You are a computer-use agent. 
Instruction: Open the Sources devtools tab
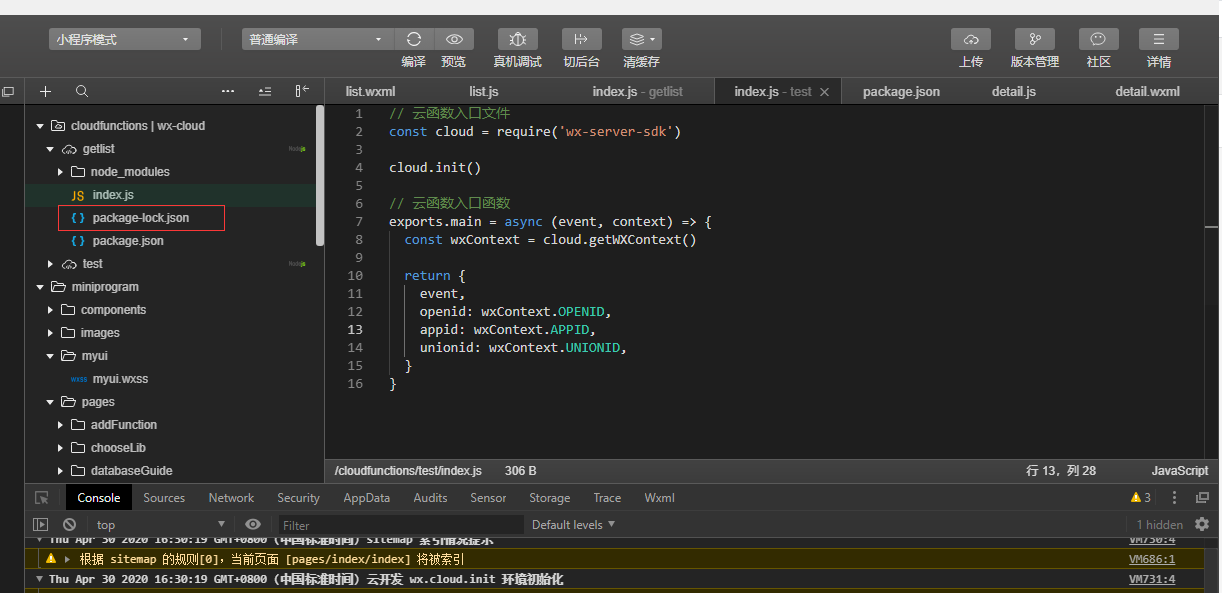(x=164, y=498)
